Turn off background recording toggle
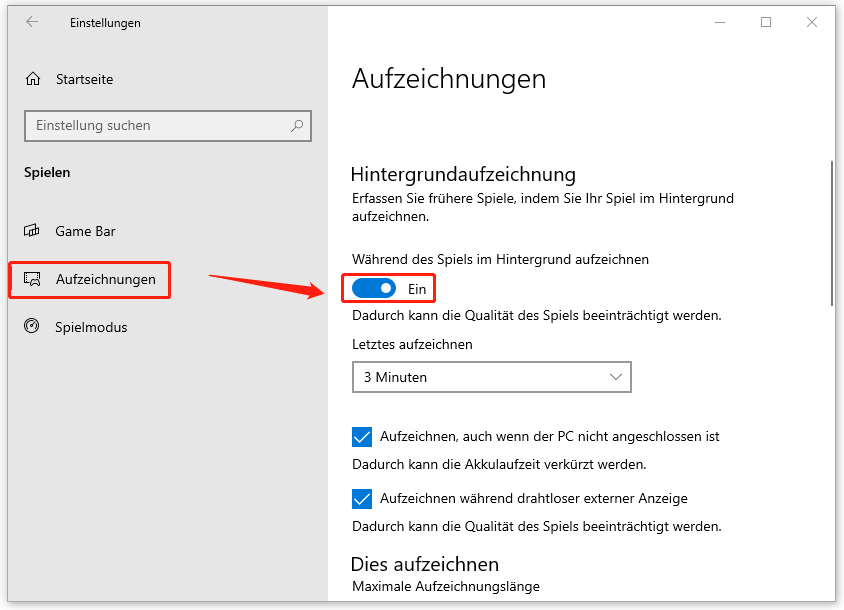The height and width of the screenshot is (610, 844). (x=374, y=289)
